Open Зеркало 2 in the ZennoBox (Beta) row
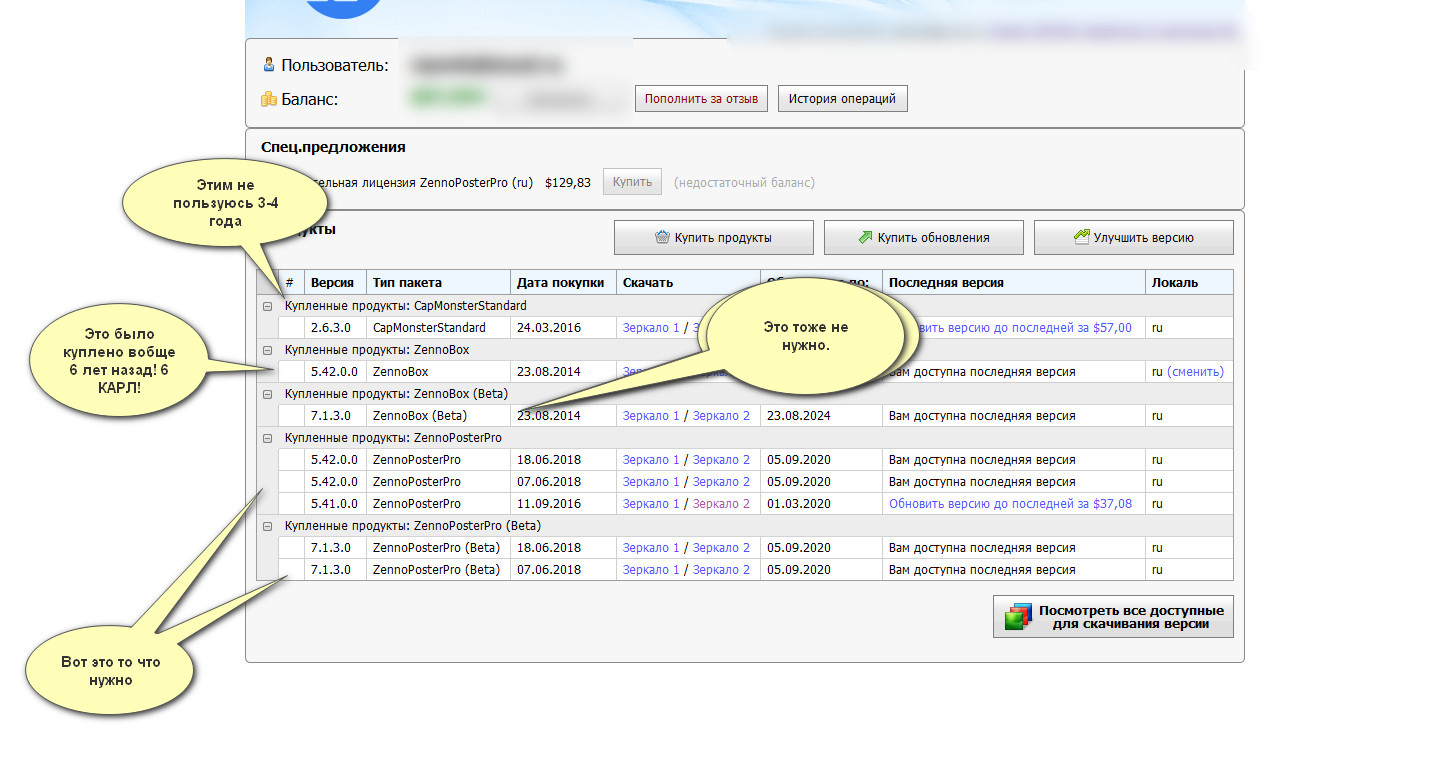Image resolution: width=1456 pixels, height=766 pixels. point(721,416)
